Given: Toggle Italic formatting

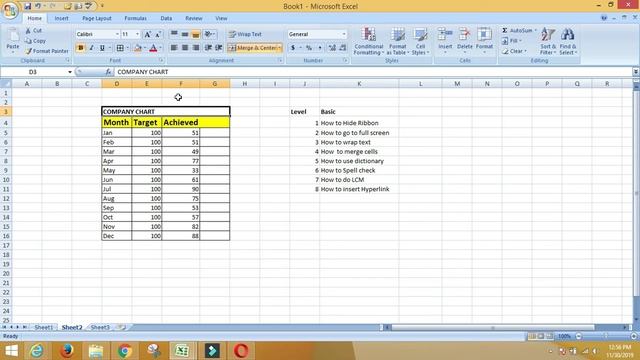Looking at the screenshot, I should tap(91, 48).
